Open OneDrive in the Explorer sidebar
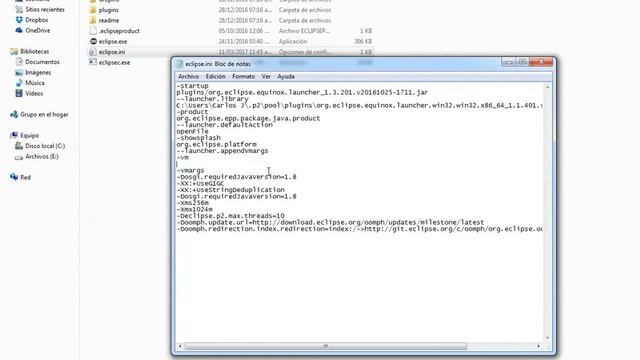This screenshot has height=360, width=640. [38, 31]
